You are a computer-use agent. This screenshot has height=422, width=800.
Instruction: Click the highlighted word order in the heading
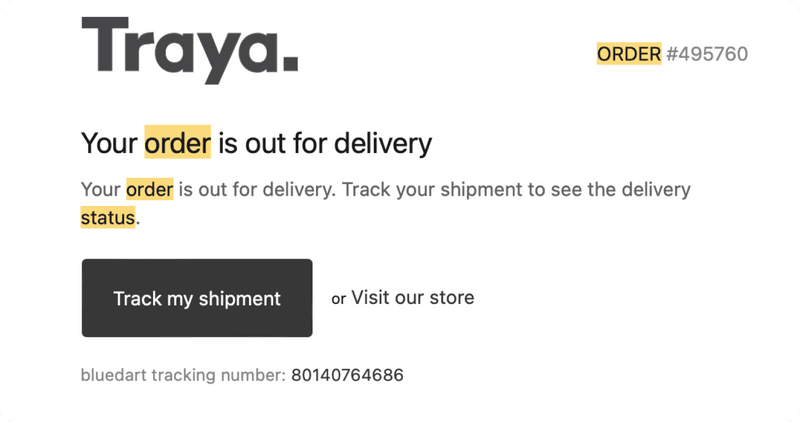177,144
